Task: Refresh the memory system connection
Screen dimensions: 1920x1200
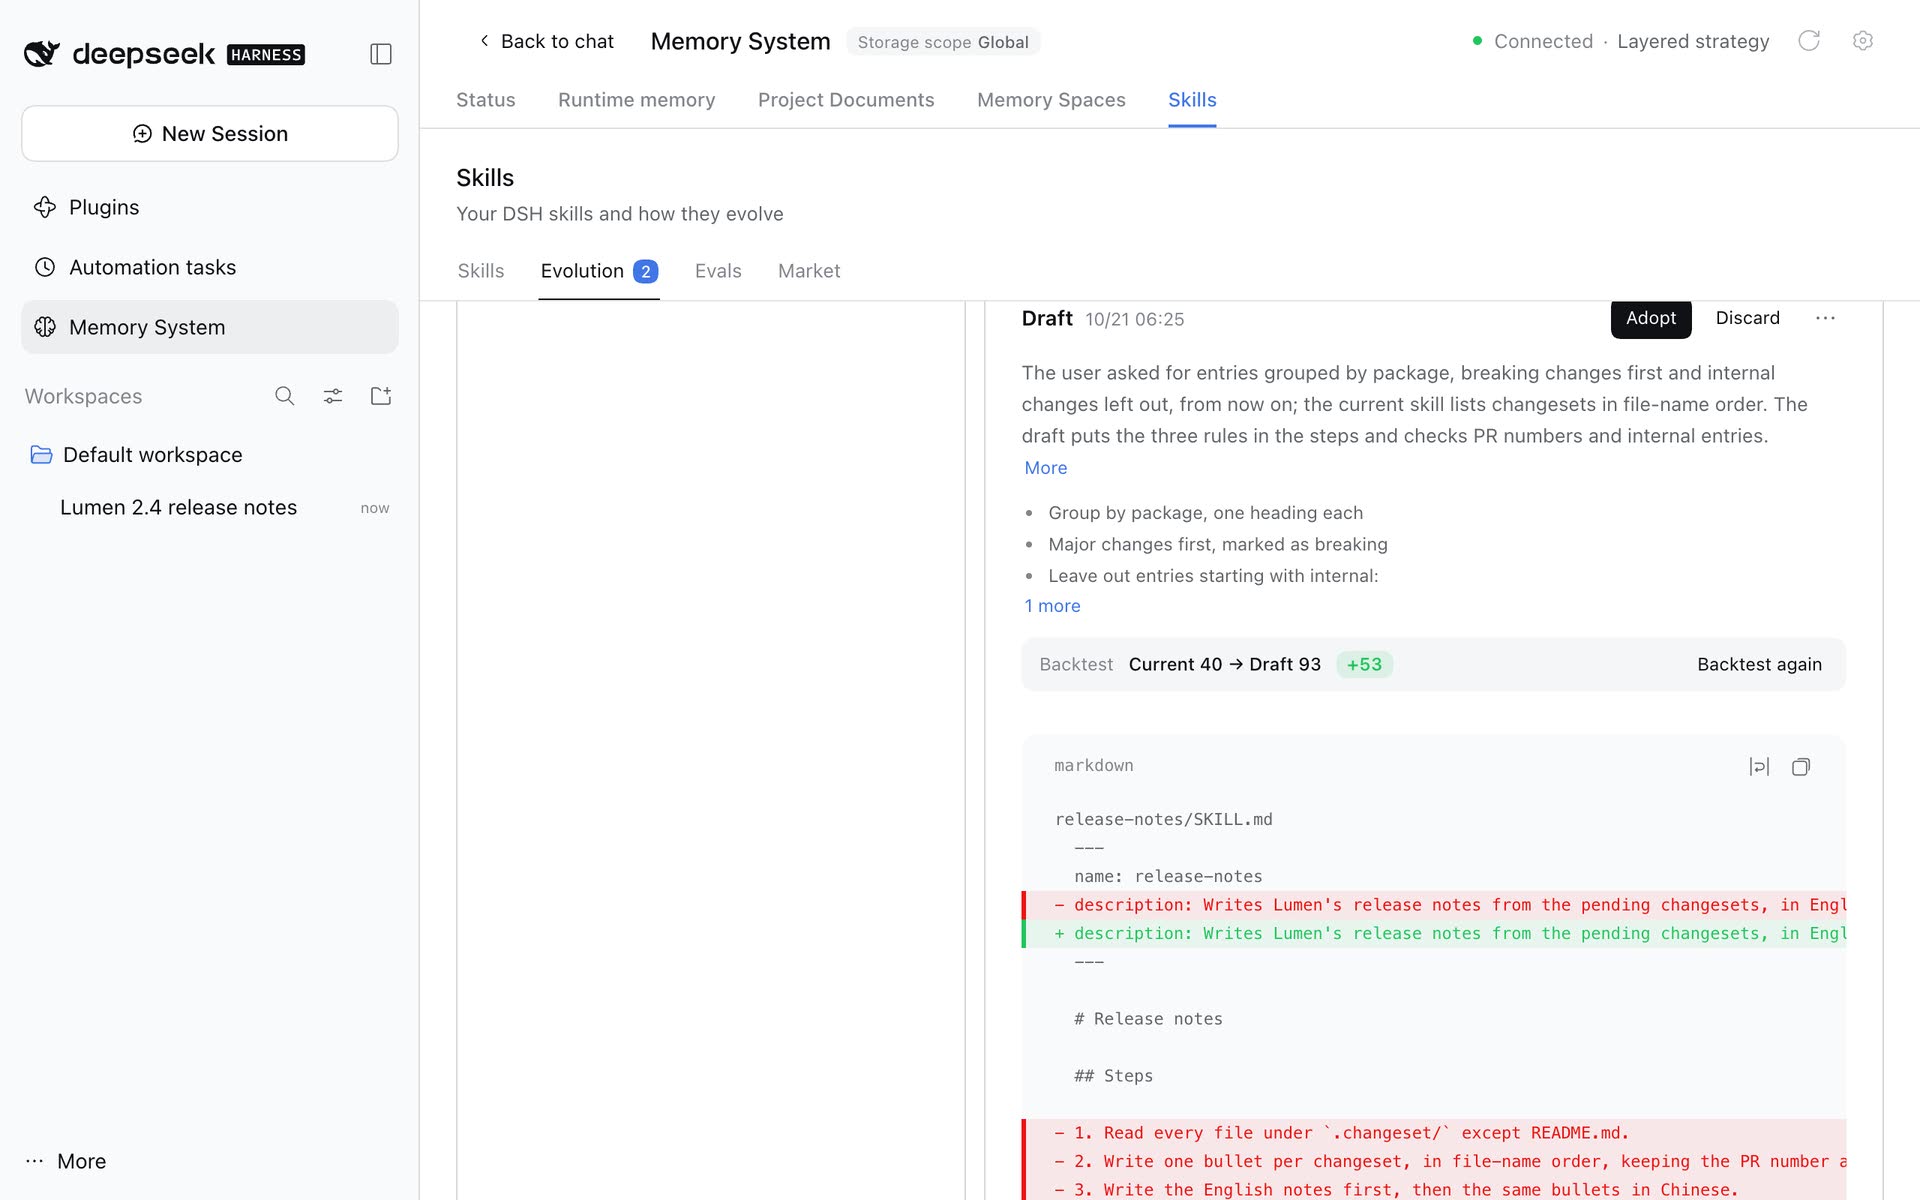Action: (1809, 41)
